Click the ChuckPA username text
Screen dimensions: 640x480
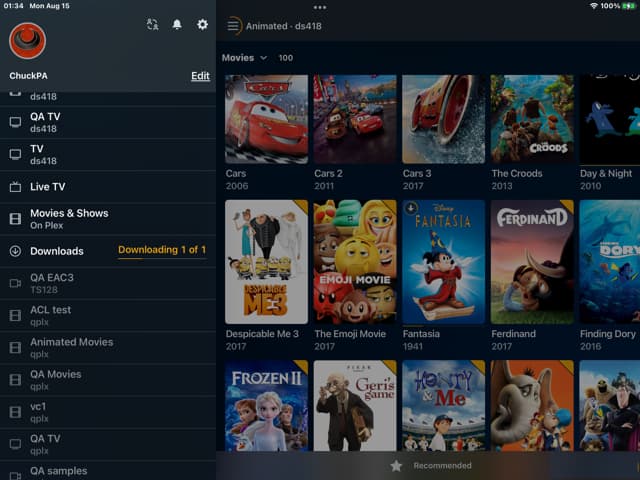tap(28, 76)
